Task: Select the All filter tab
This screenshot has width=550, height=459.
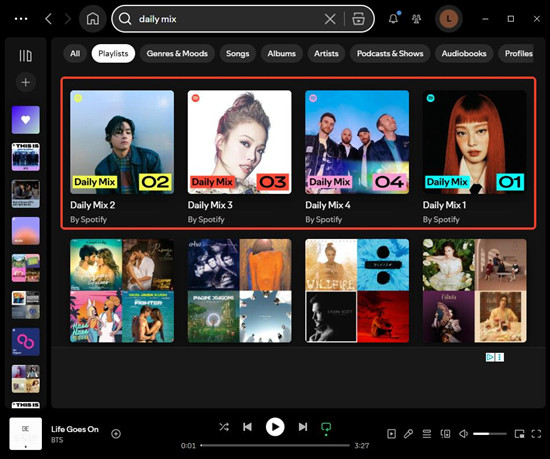Action: tap(75, 54)
